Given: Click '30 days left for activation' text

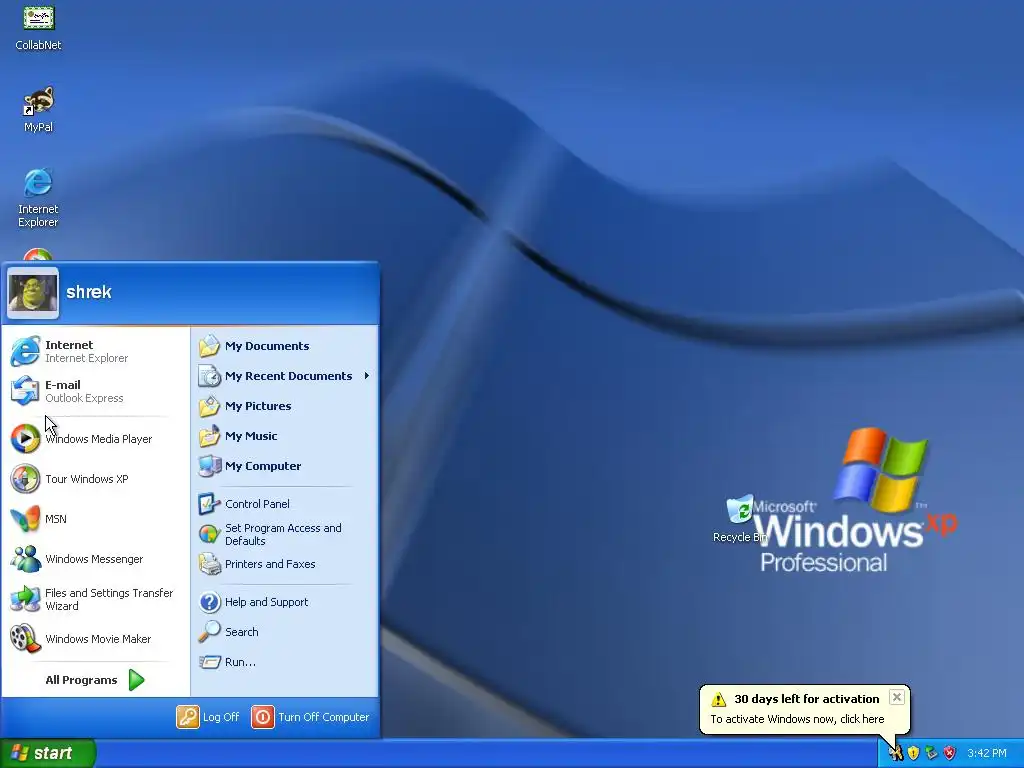Looking at the screenshot, I should pyautogui.click(x=807, y=699).
